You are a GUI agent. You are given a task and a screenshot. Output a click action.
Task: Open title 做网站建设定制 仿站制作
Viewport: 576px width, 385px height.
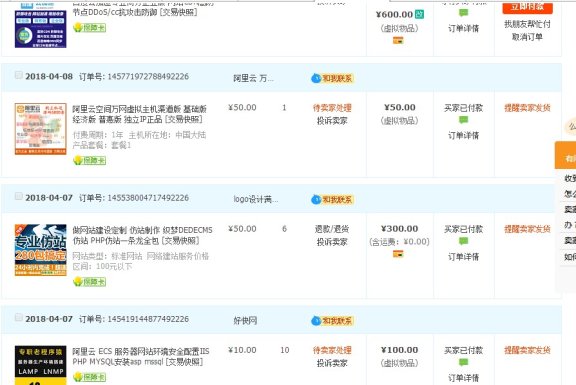142,235
